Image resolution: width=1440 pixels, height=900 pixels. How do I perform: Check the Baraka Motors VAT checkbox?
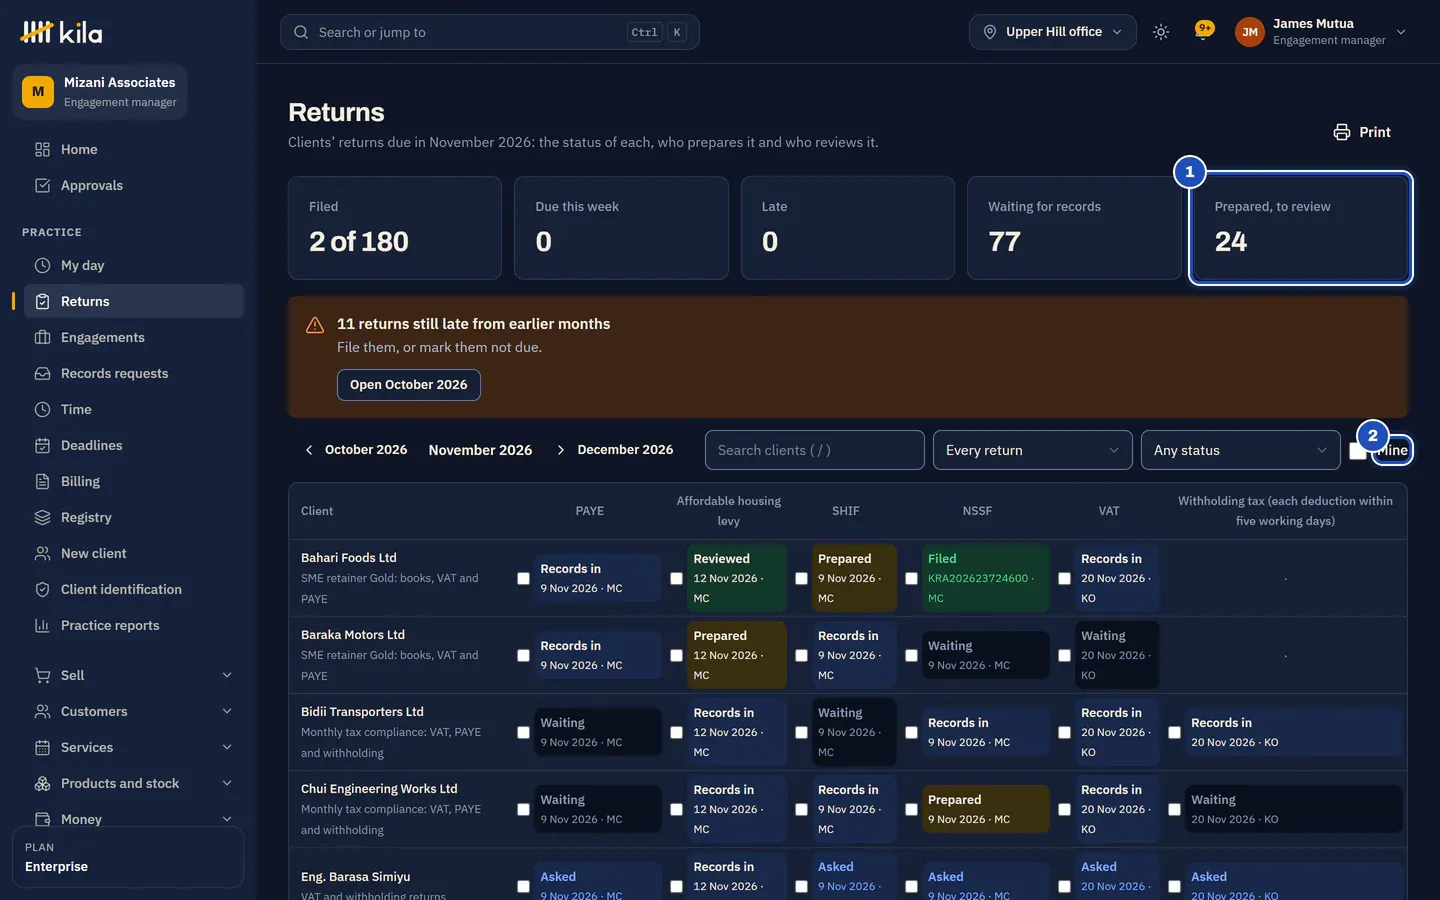pyautogui.click(x=1064, y=655)
